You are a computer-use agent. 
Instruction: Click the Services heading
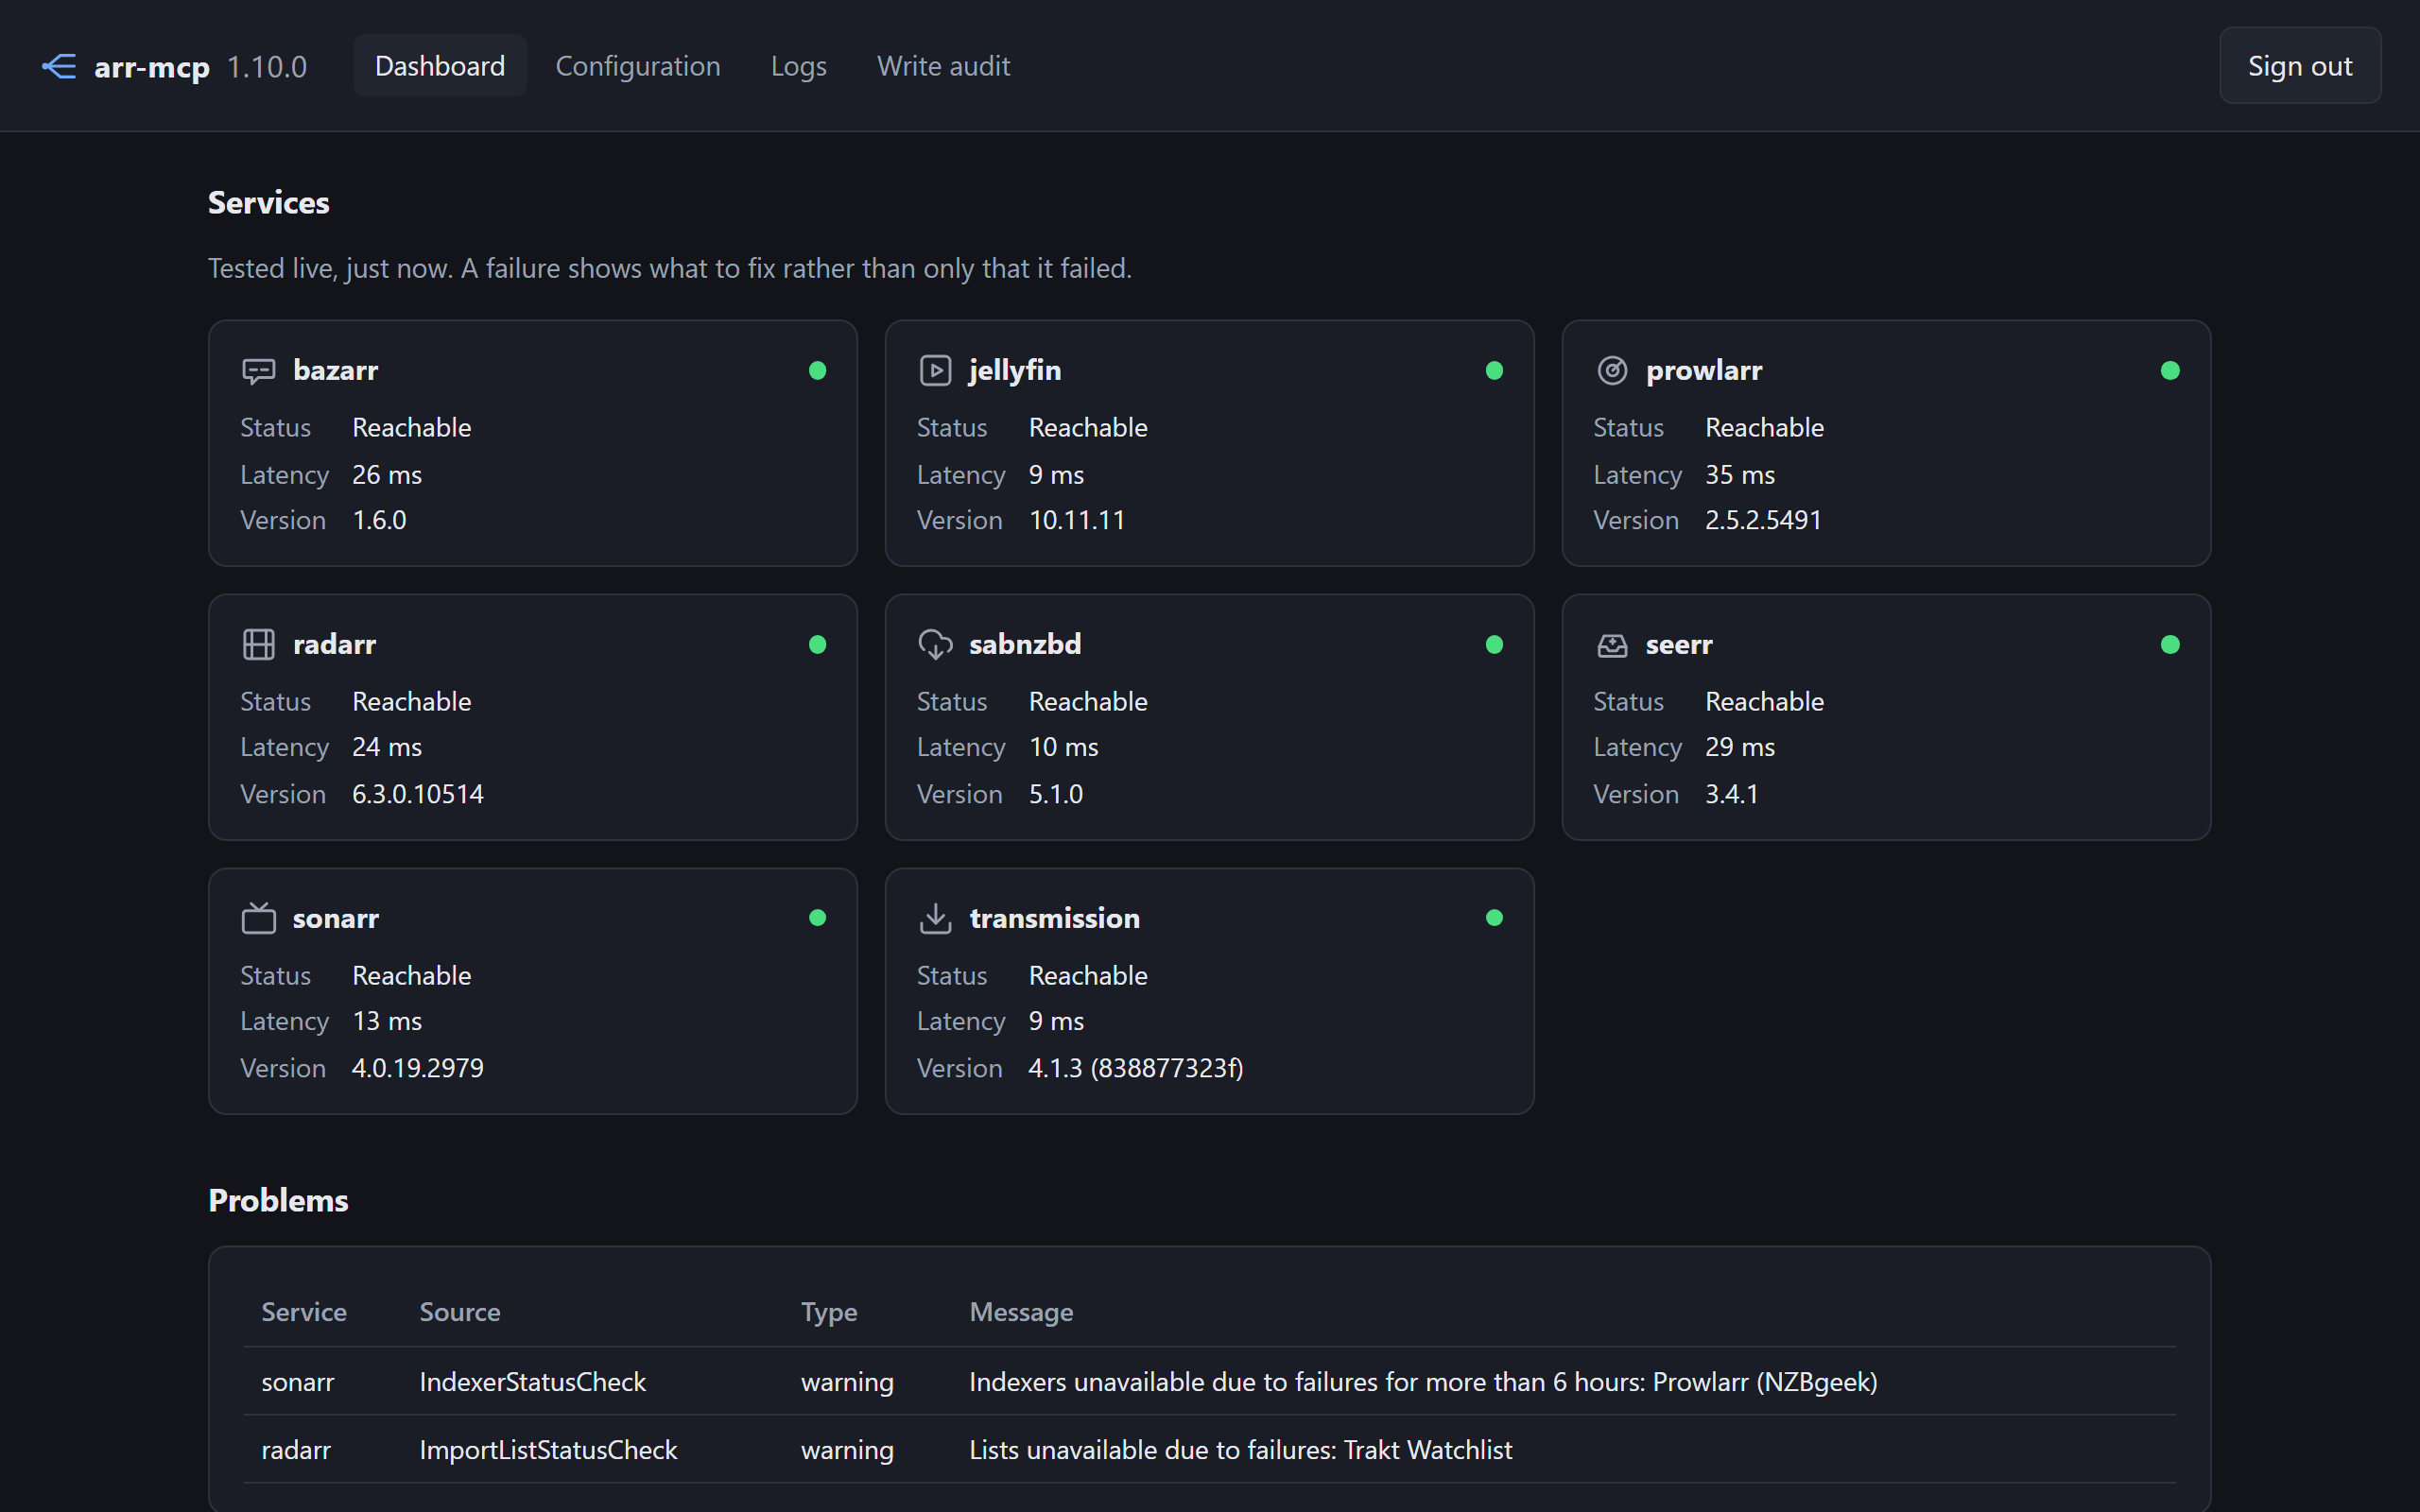(268, 203)
